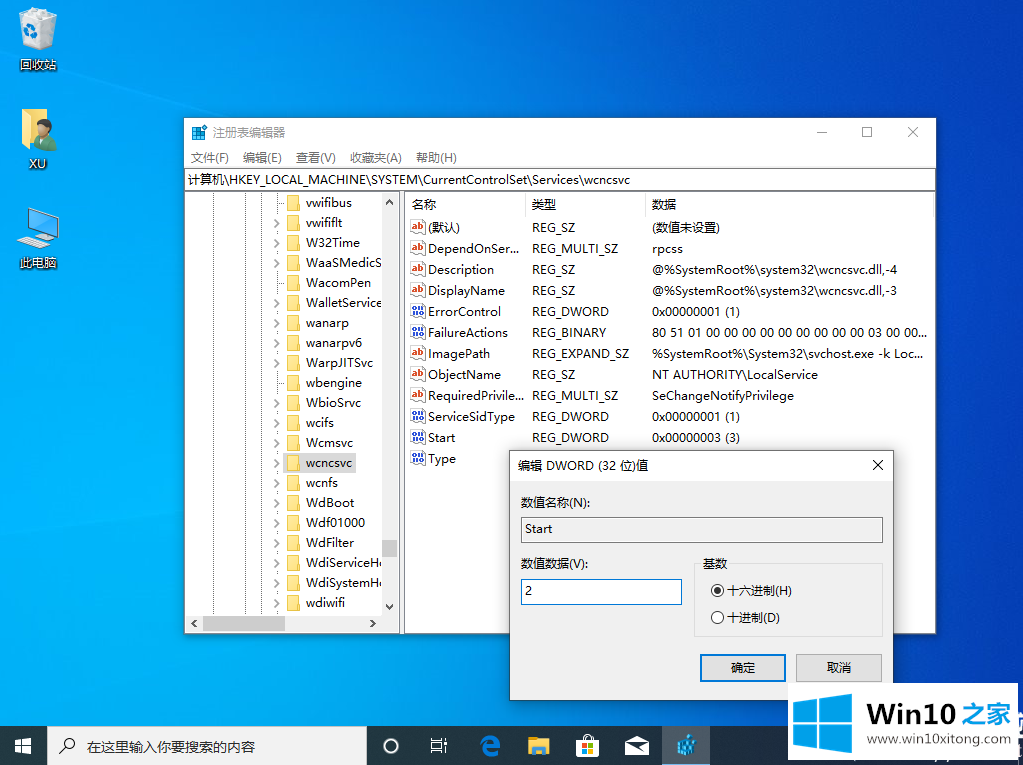Open Task View from the taskbar

click(438, 746)
